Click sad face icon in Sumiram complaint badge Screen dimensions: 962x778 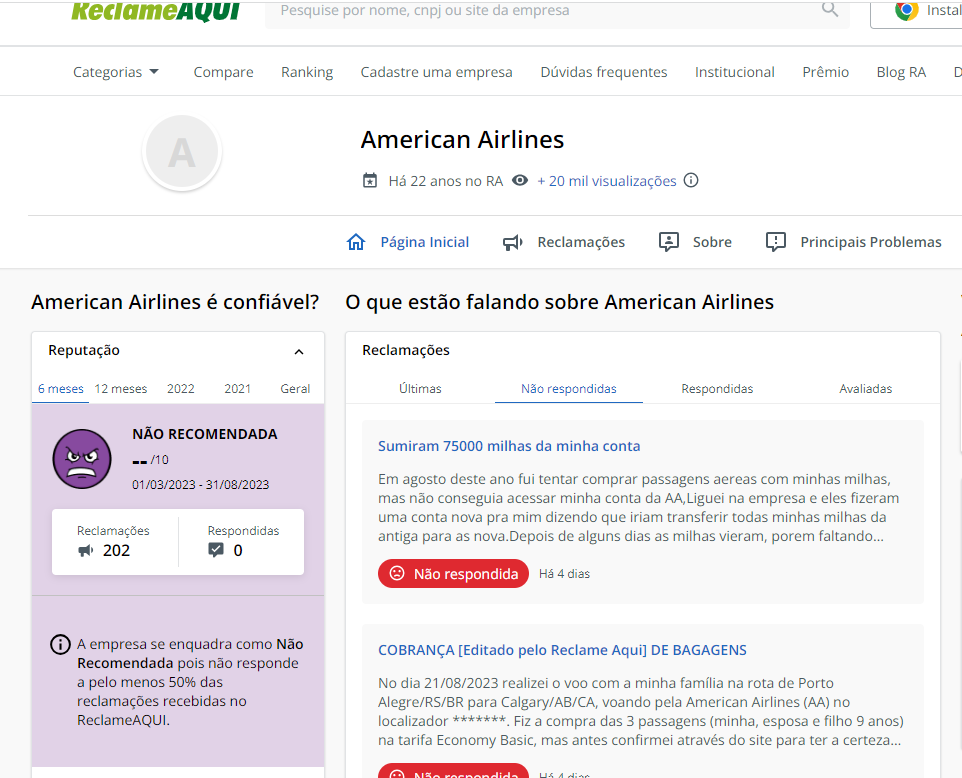click(398, 573)
